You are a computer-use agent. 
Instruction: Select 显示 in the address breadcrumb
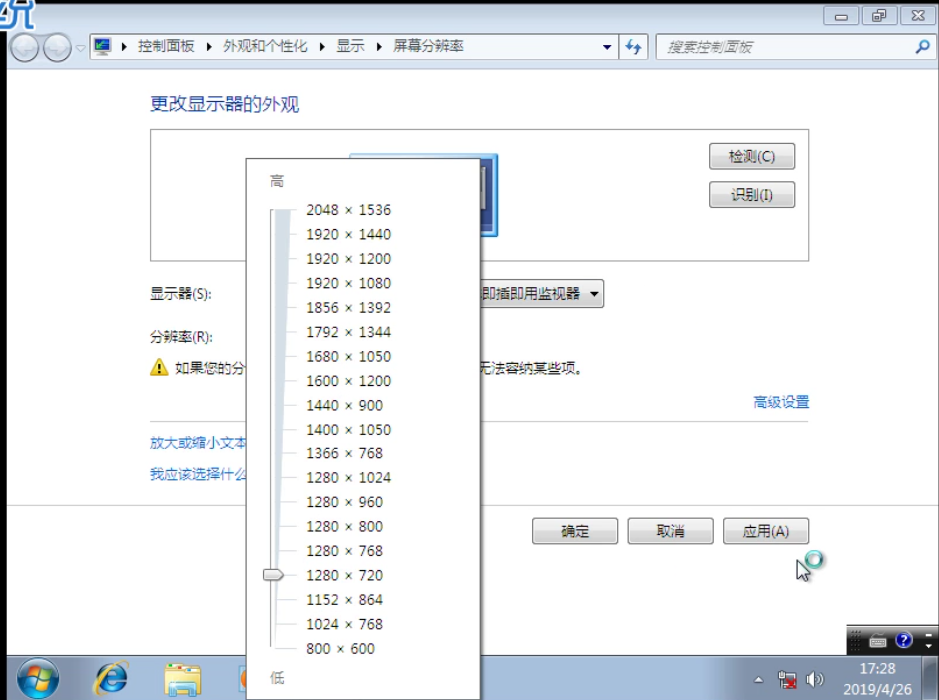tap(350, 46)
